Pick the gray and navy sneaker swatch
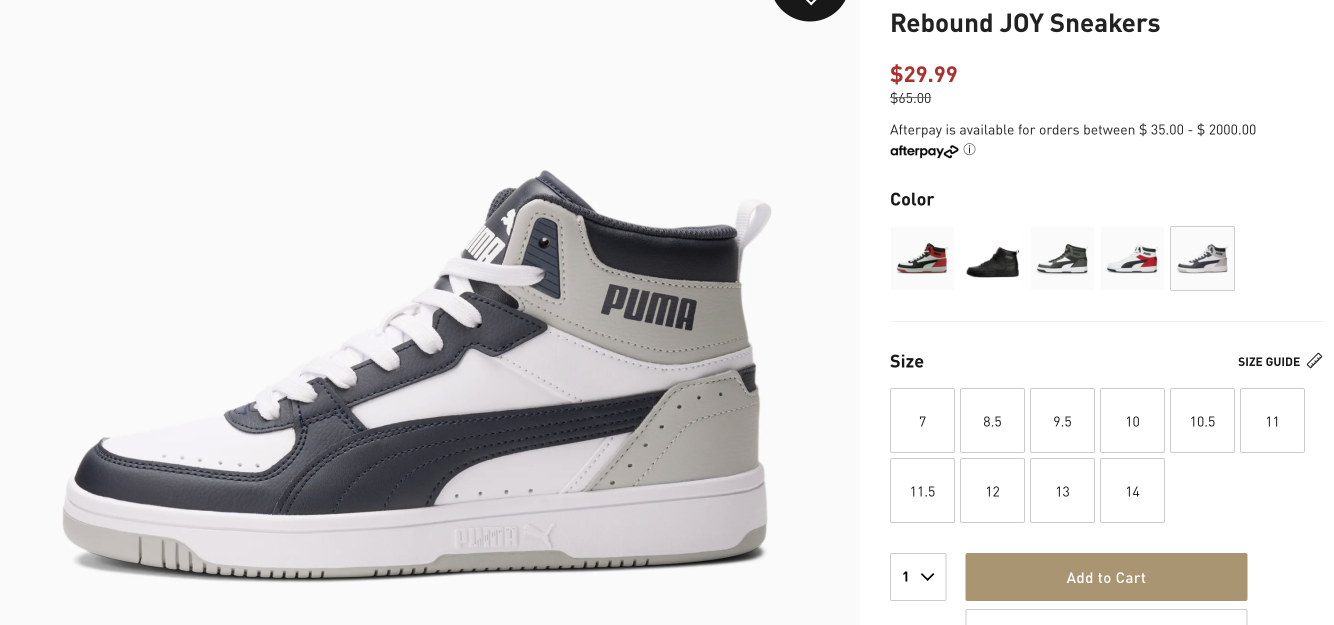The width and height of the screenshot is (1334, 625). (x=1202, y=258)
